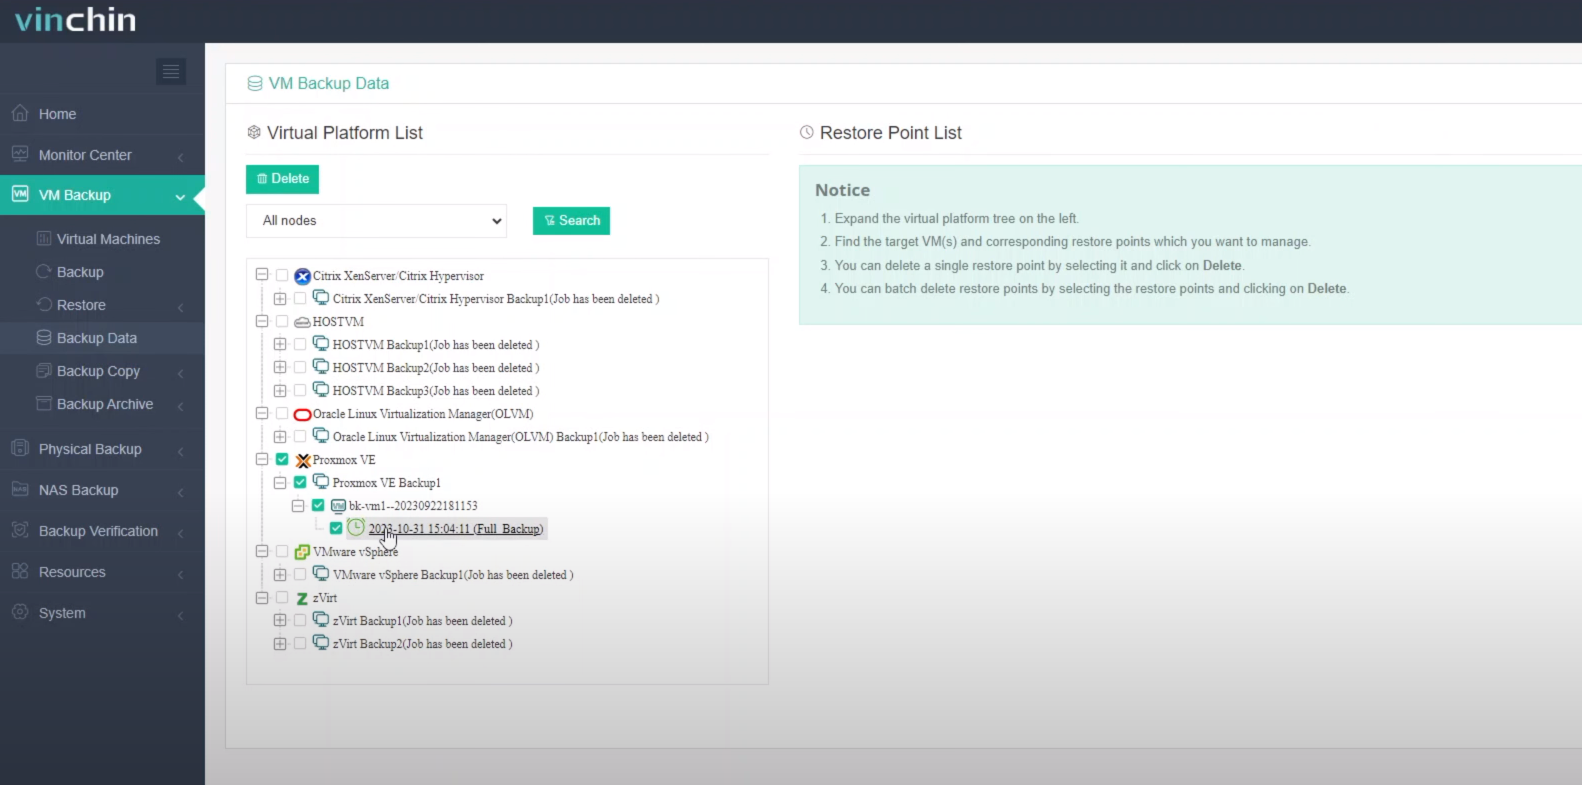Check the Oracle OLVM platform checkbox
Screen dimensions: 1582x785
point(282,413)
